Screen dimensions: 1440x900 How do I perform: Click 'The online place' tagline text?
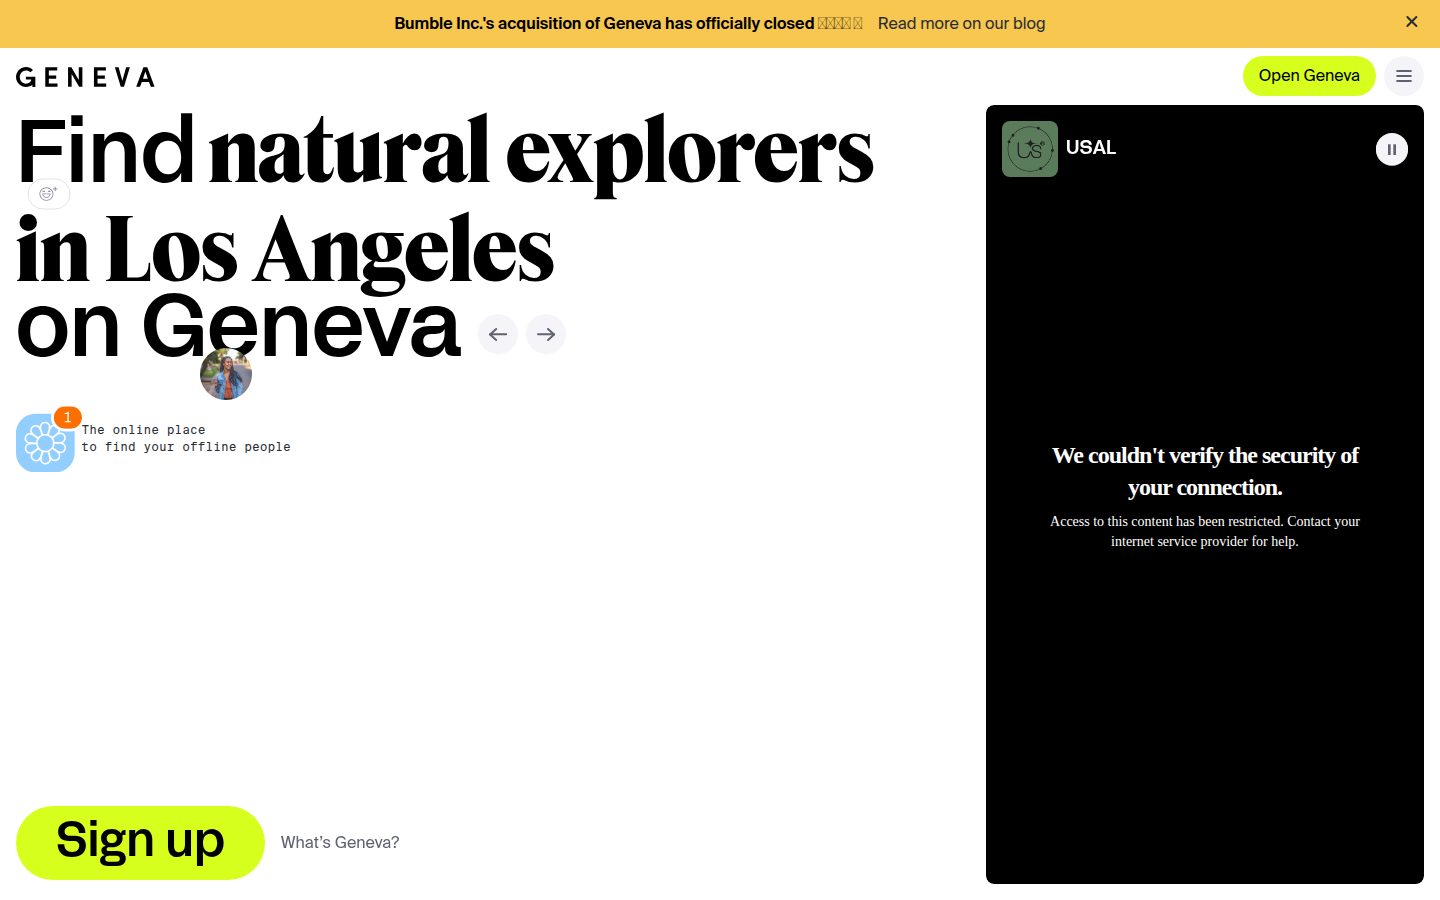tap(144, 430)
